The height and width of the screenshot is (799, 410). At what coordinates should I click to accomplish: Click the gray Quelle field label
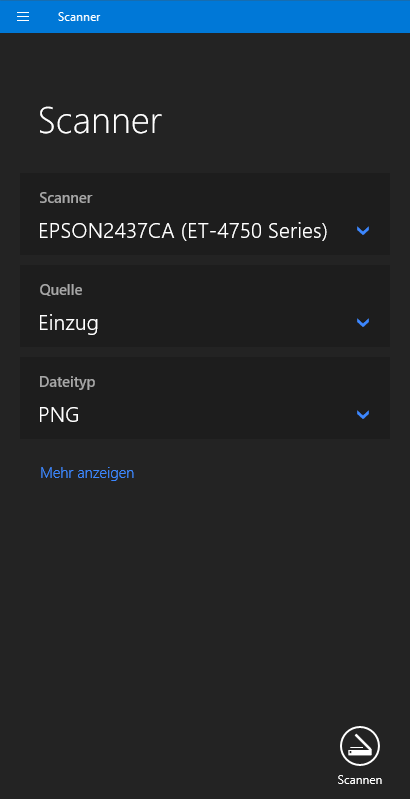pos(61,290)
